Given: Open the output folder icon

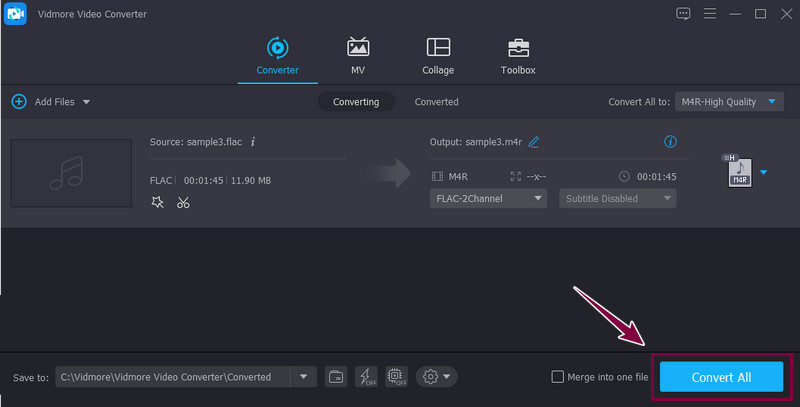Looking at the screenshot, I should click(336, 377).
